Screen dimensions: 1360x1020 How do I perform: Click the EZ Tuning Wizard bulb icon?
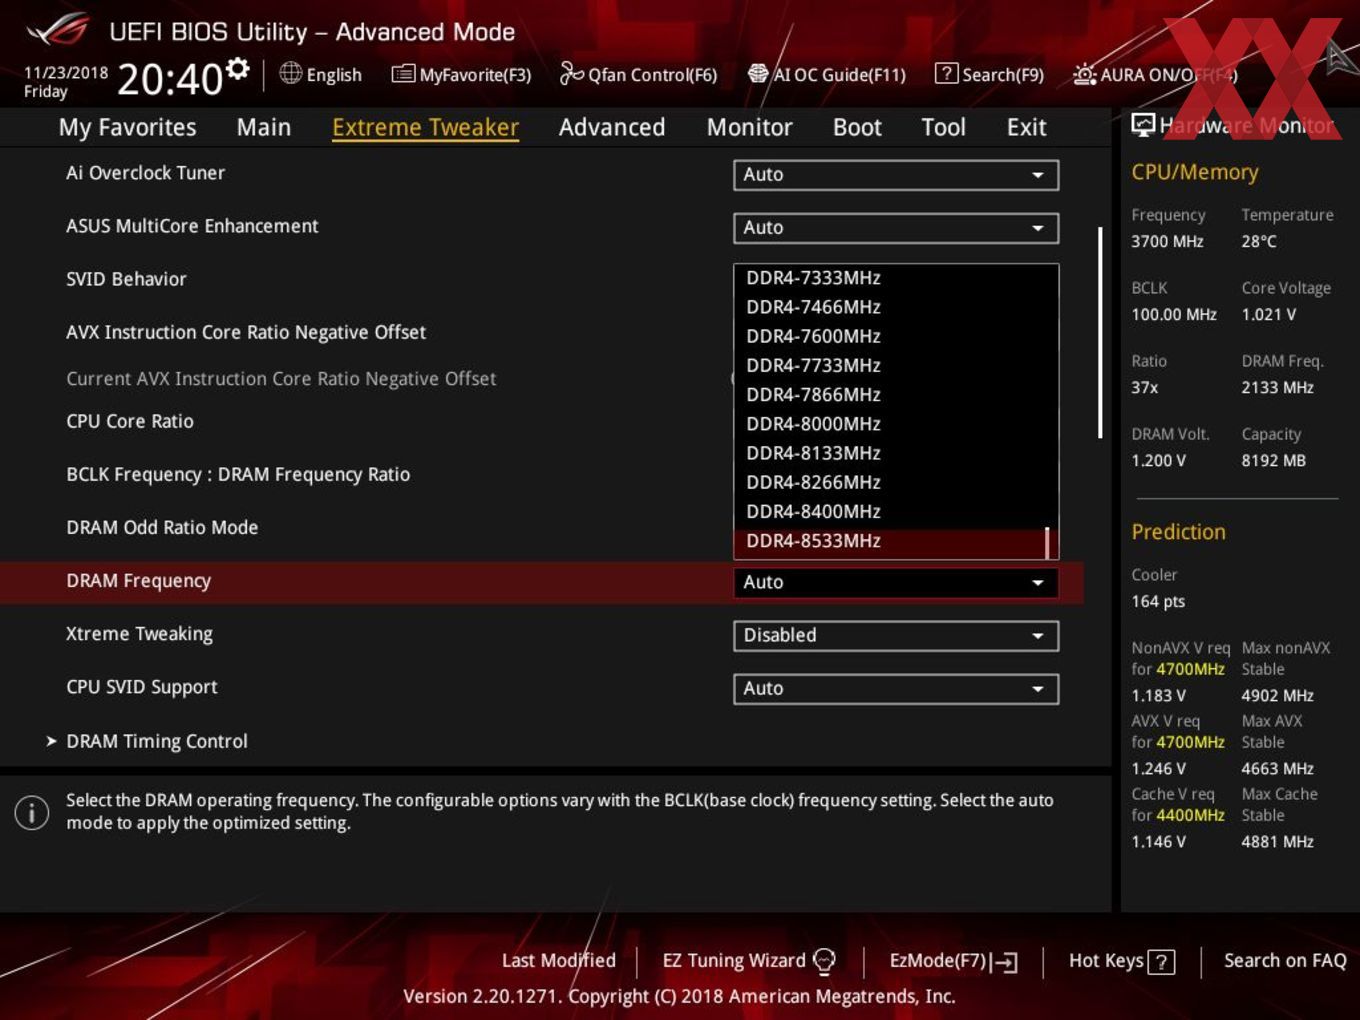(x=824, y=961)
